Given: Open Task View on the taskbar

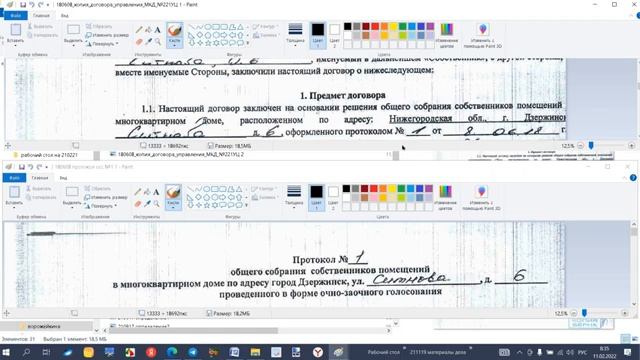Looking at the screenshot, I should pos(46,352).
